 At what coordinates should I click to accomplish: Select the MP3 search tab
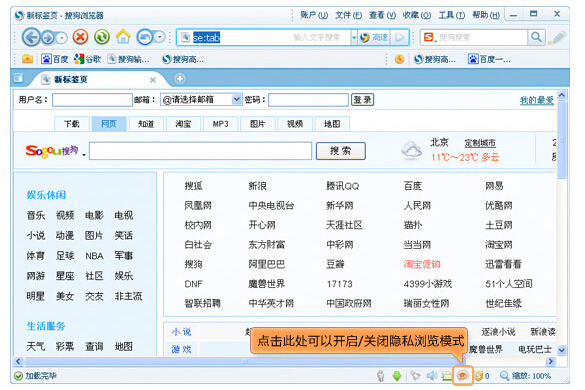tap(220, 124)
